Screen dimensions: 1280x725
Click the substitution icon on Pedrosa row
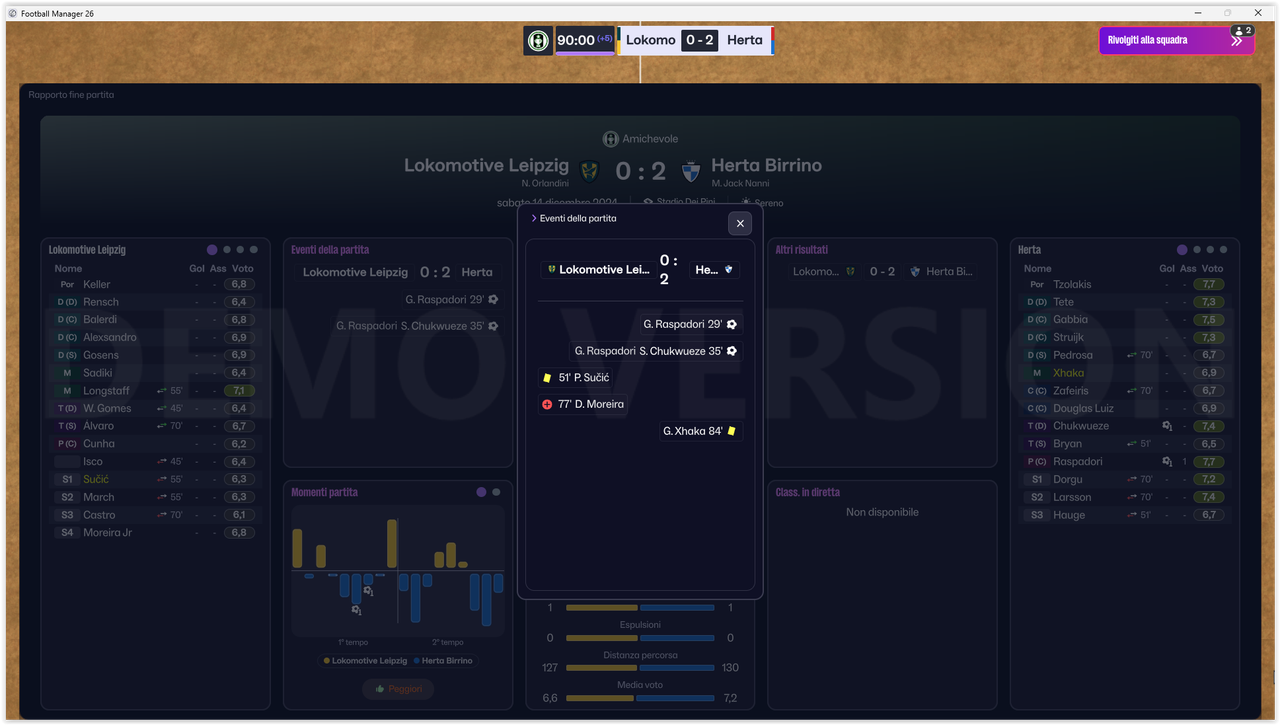[1132, 355]
